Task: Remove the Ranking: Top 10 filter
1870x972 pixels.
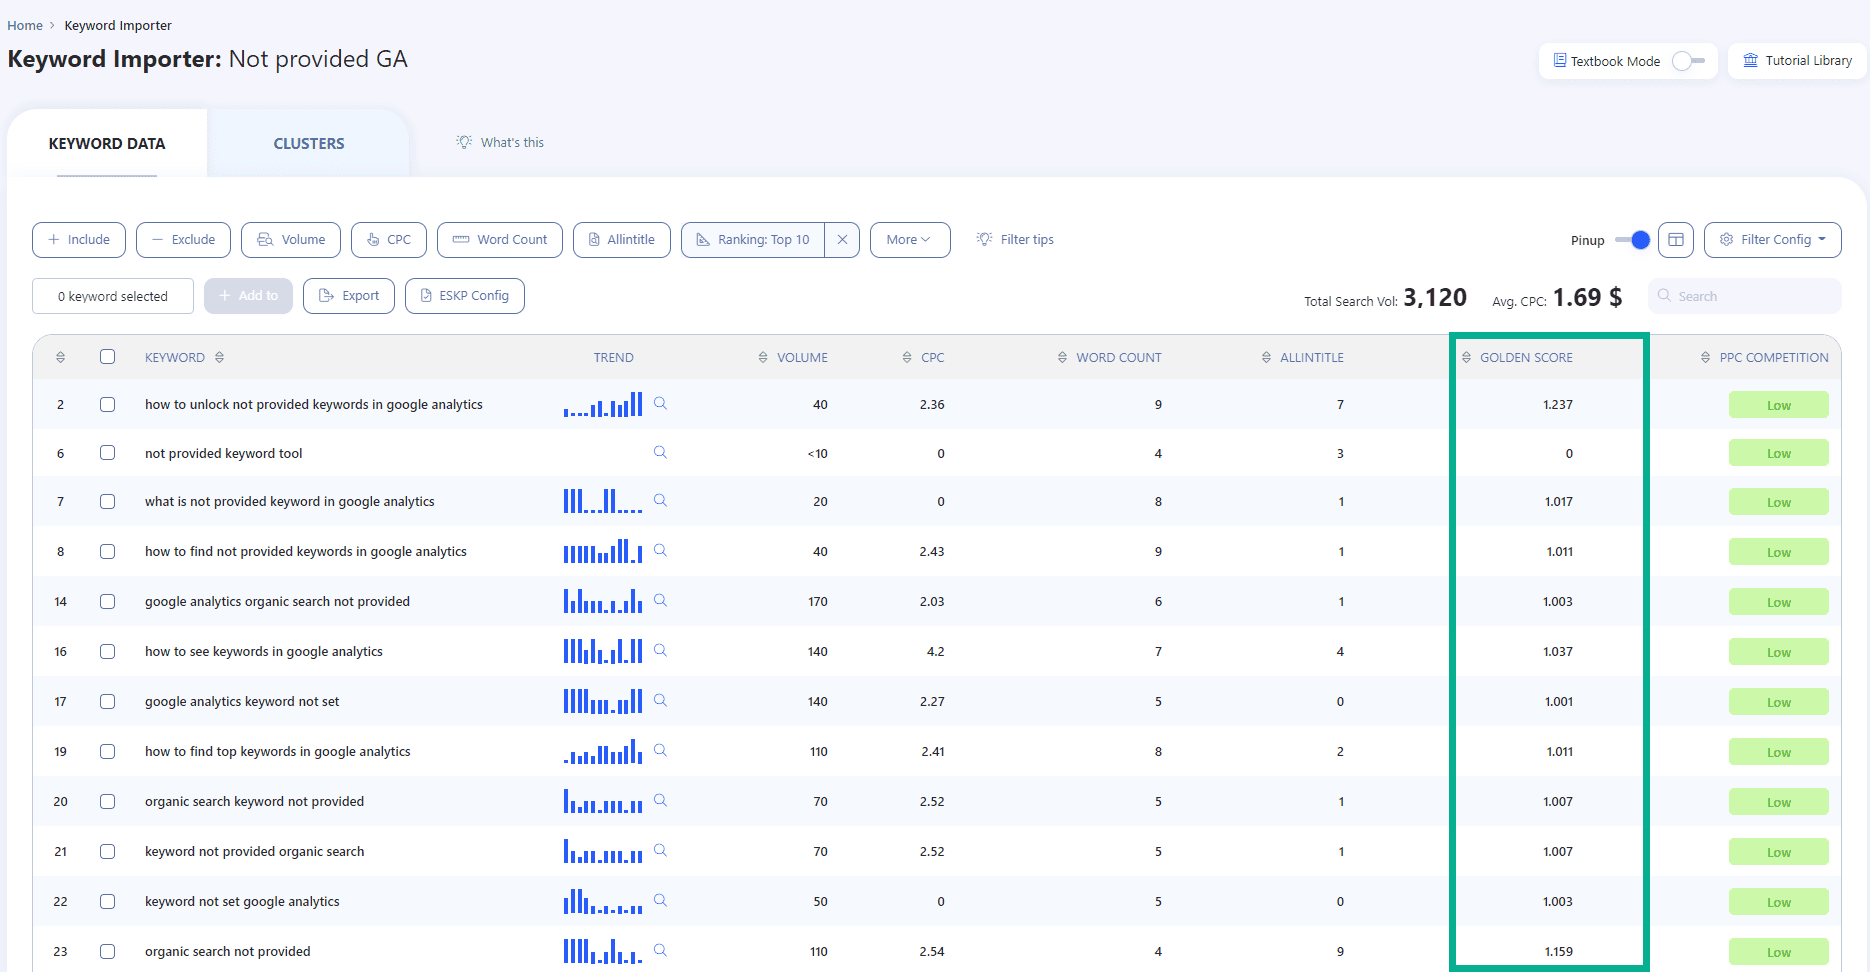Action: tap(842, 240)
